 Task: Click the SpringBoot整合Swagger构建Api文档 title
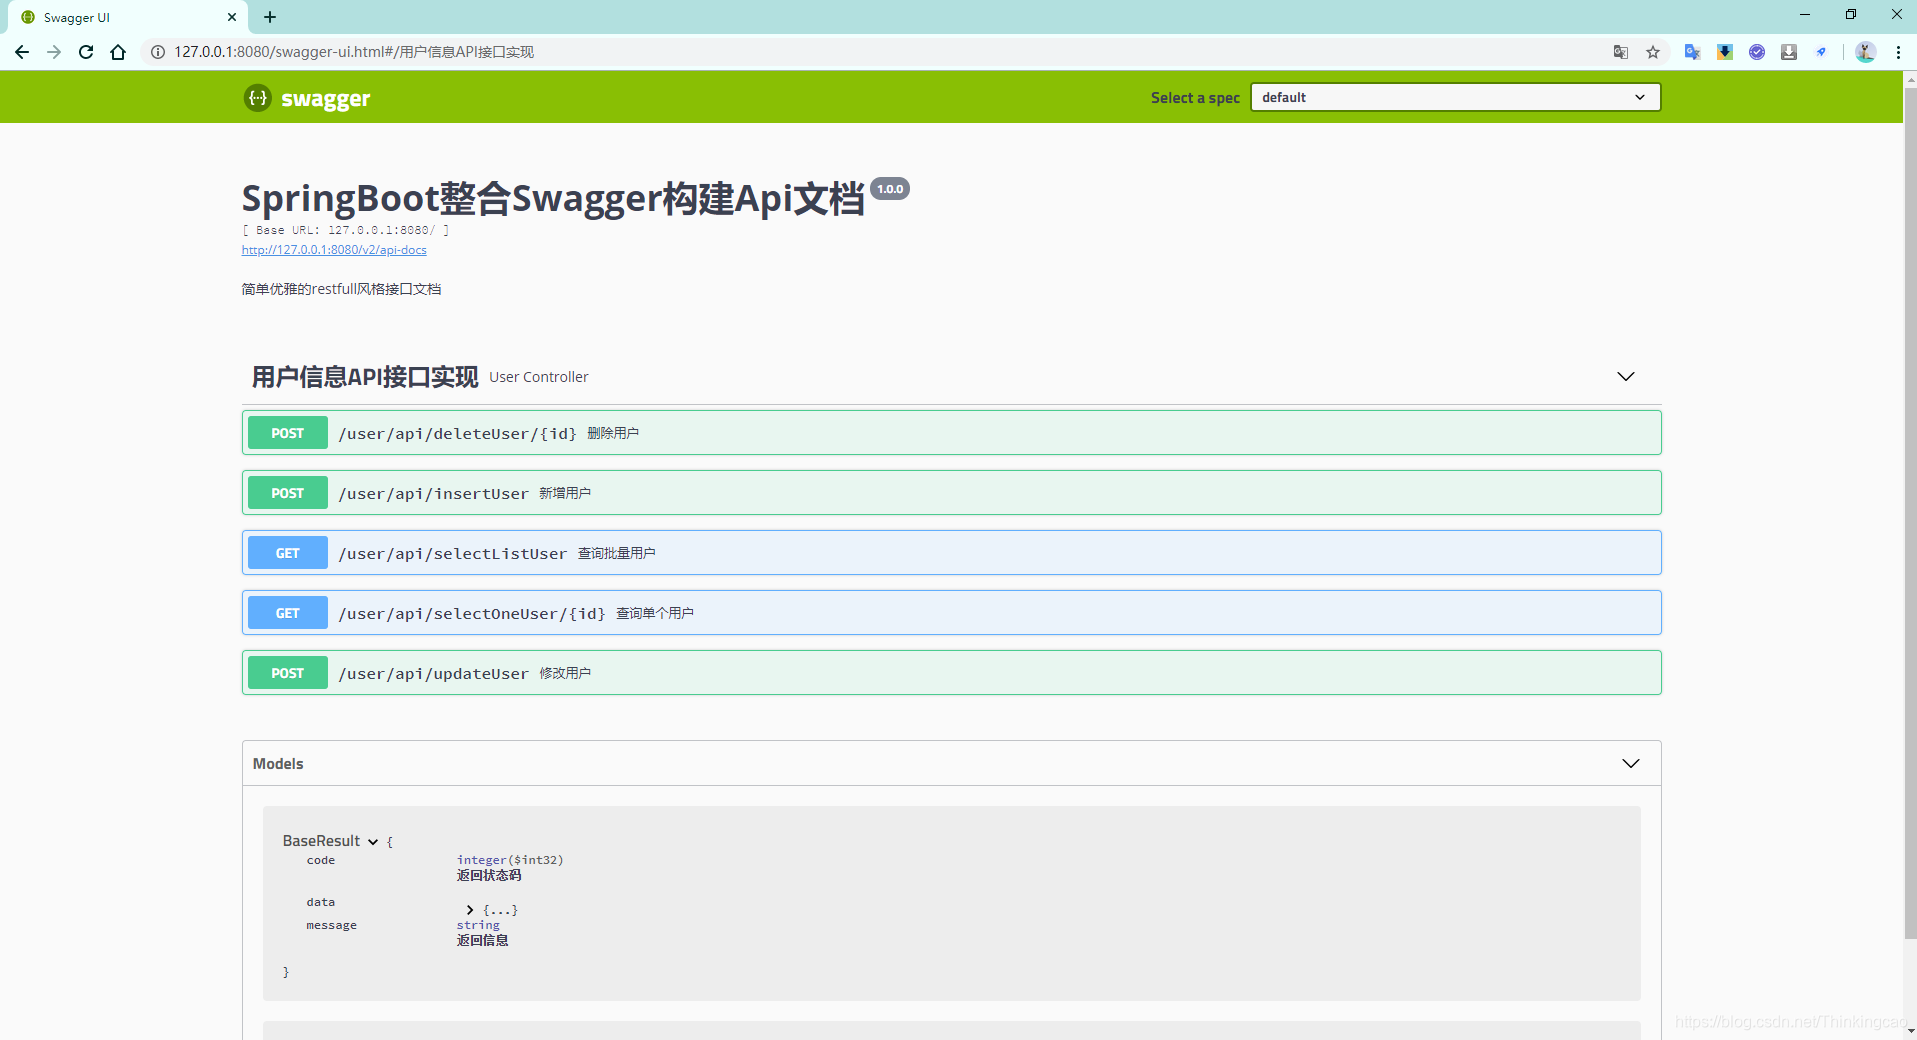[x=553, y=198]
